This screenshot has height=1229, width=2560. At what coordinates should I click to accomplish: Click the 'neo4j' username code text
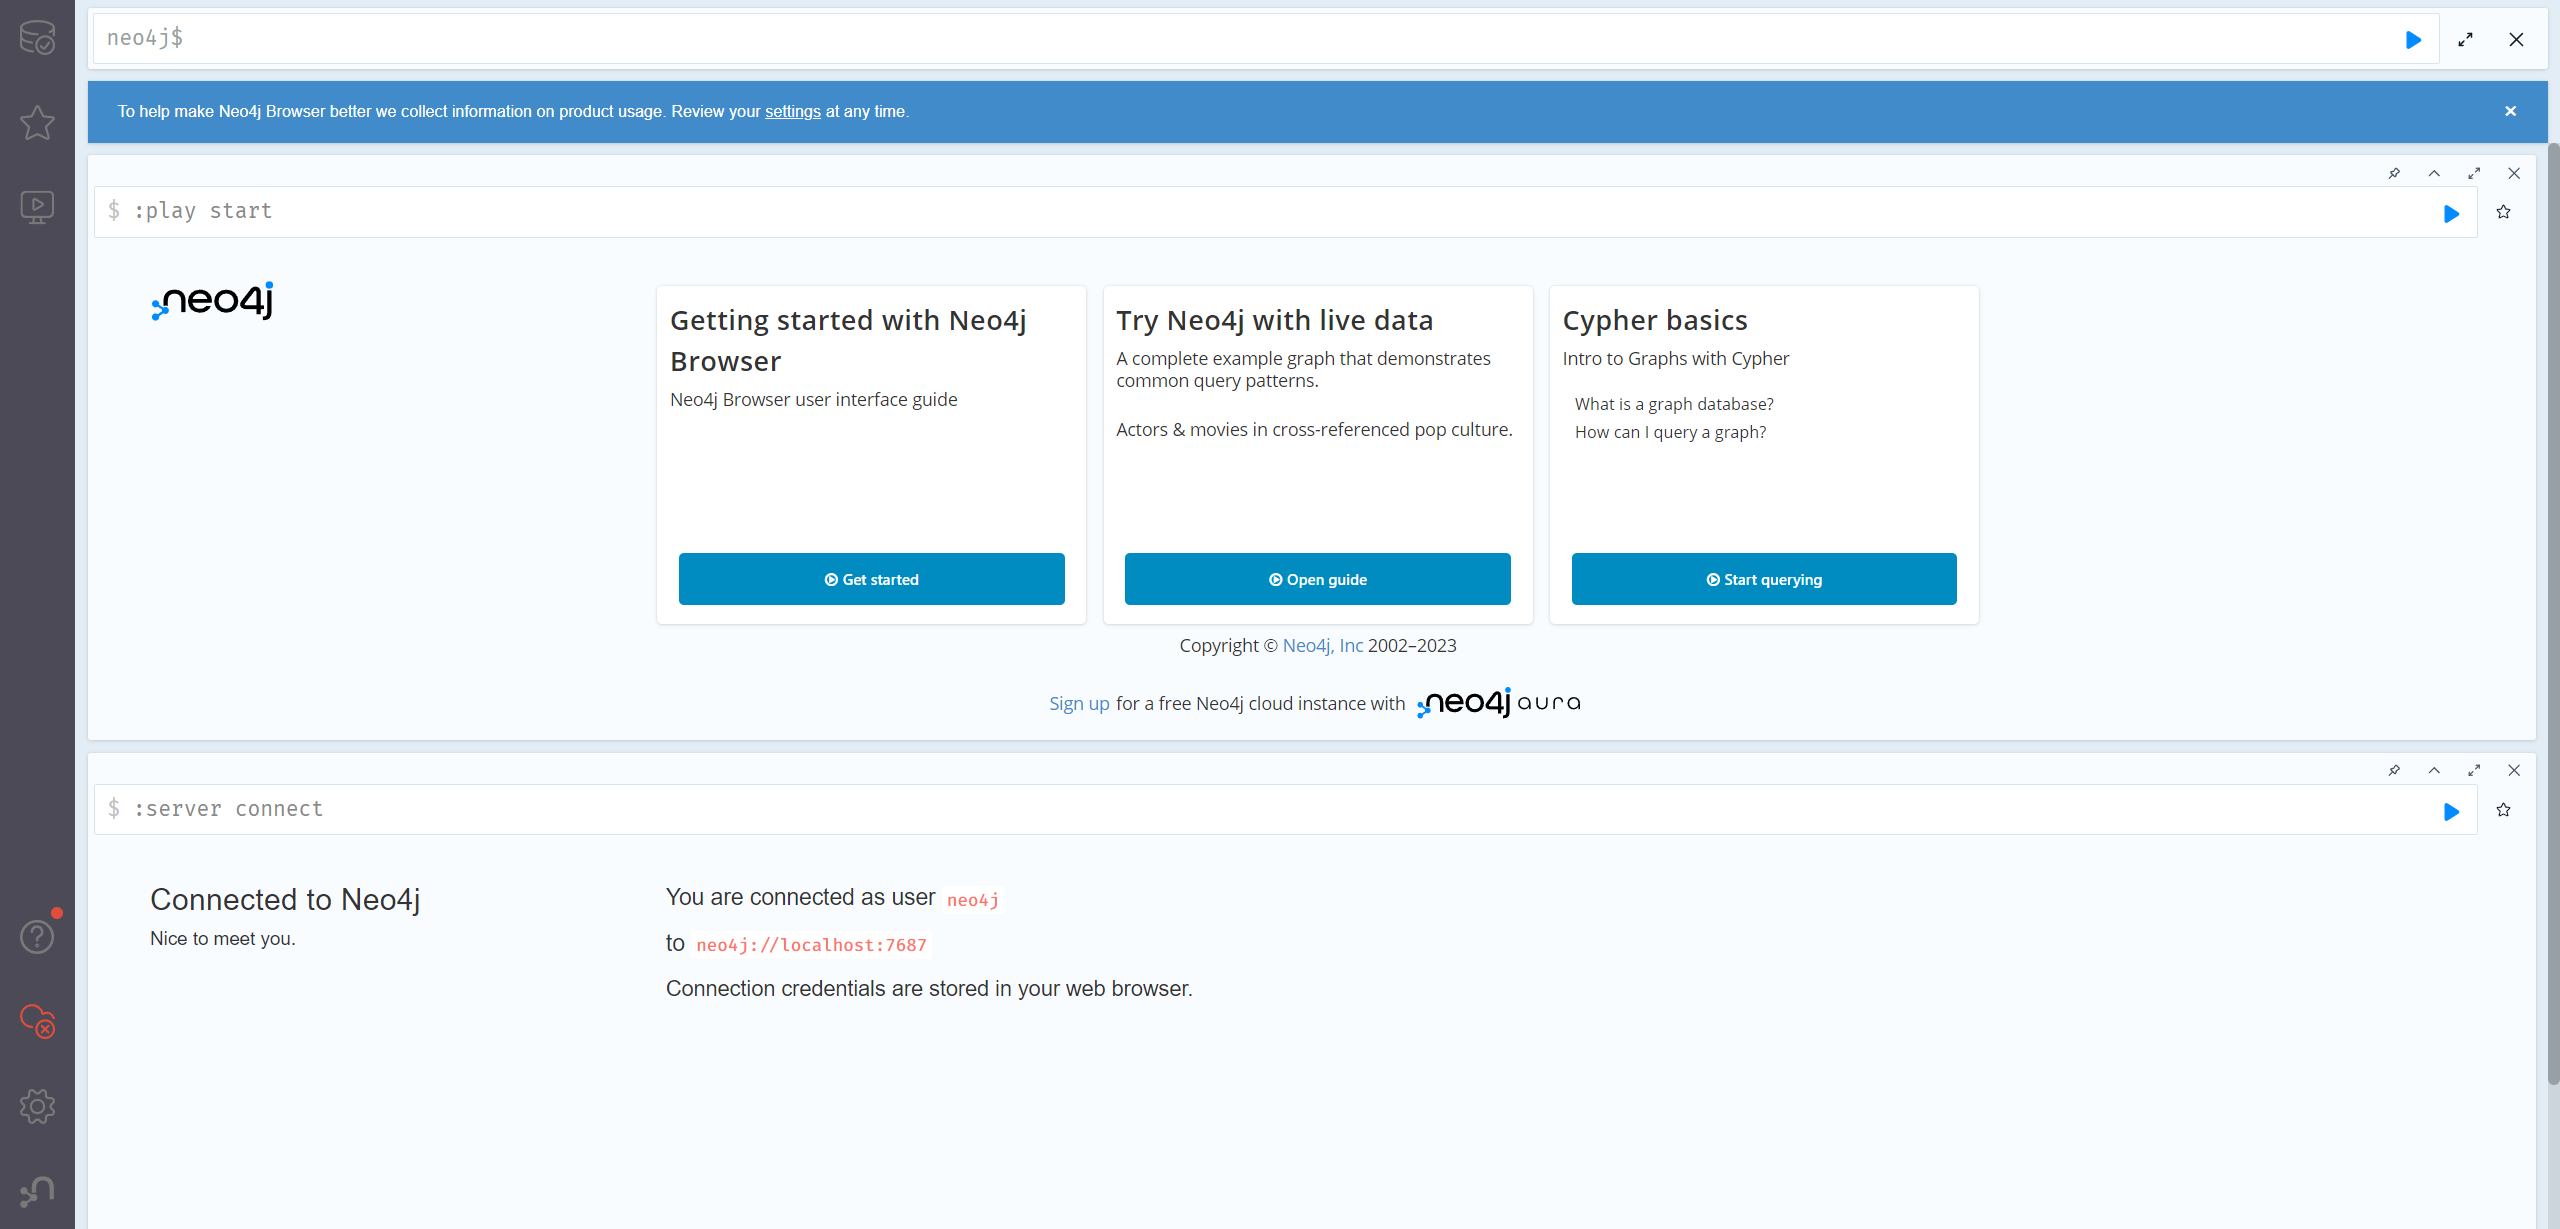(x=972, y=900)
